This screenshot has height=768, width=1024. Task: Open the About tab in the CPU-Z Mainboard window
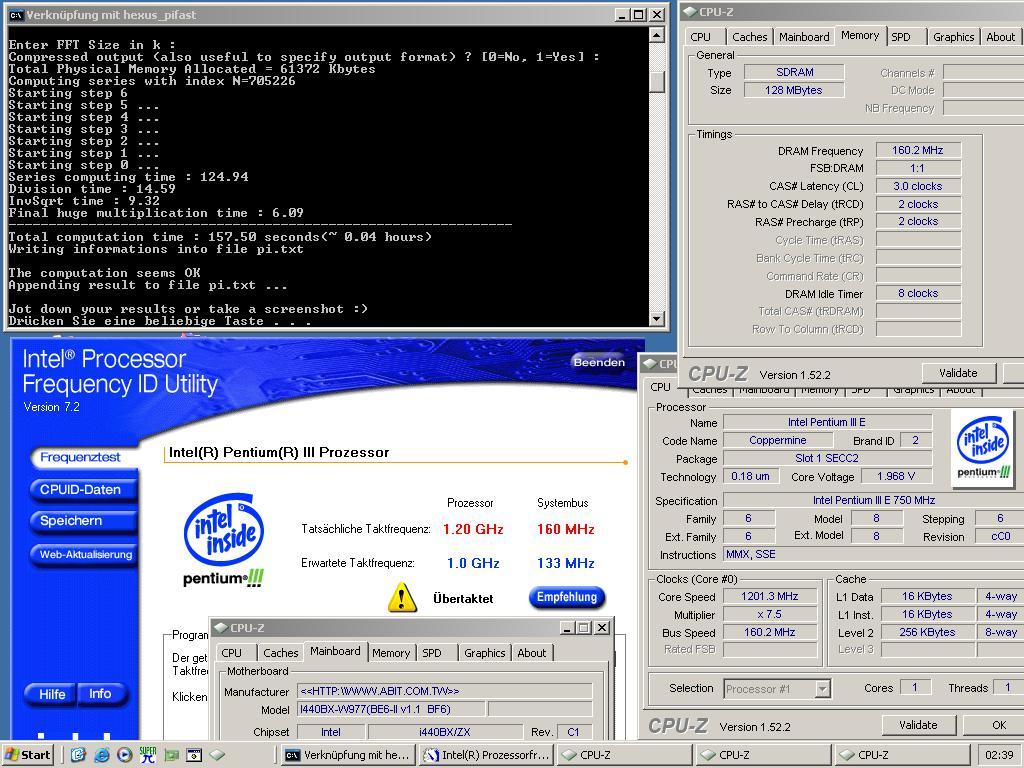point(532,653)
